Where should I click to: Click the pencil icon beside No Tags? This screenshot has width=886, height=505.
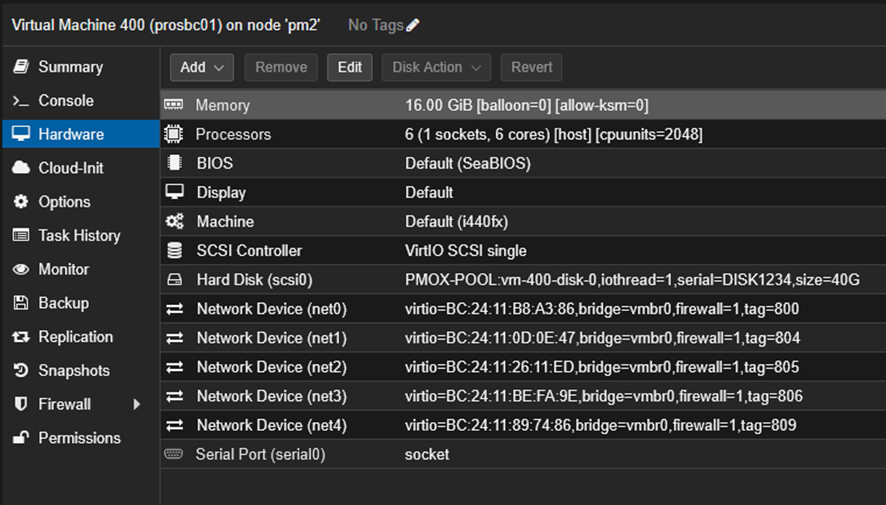coord(413,25)
